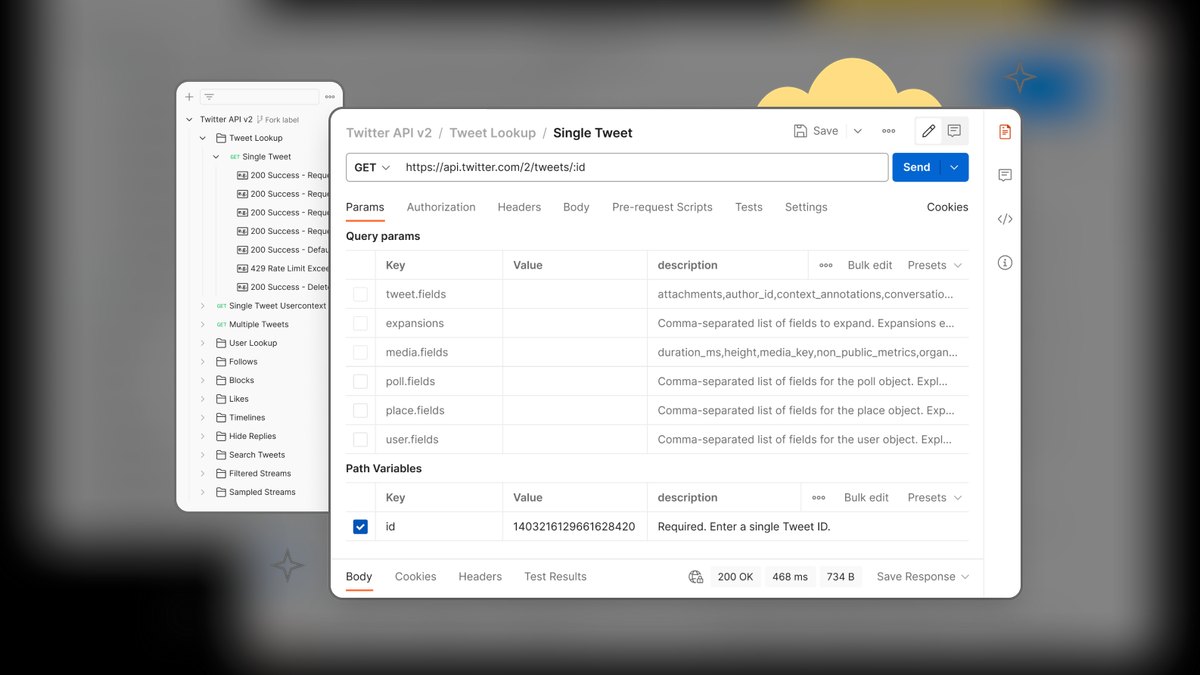Open request more actions ellipsis

(888, 131)
